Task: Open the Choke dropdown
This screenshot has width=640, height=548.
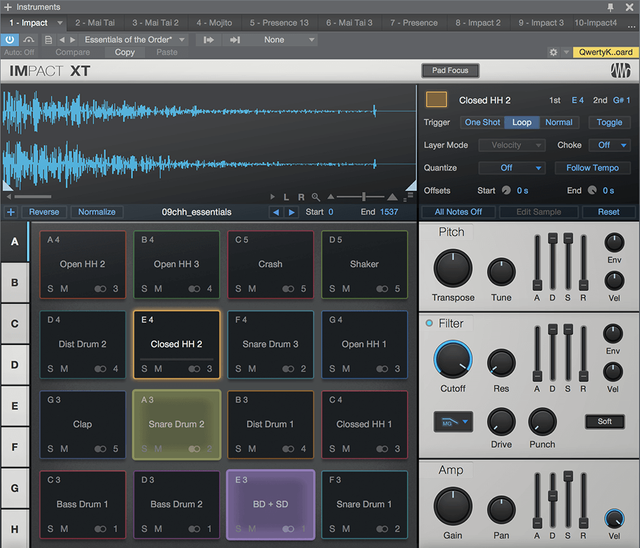Action: (609, 145)
